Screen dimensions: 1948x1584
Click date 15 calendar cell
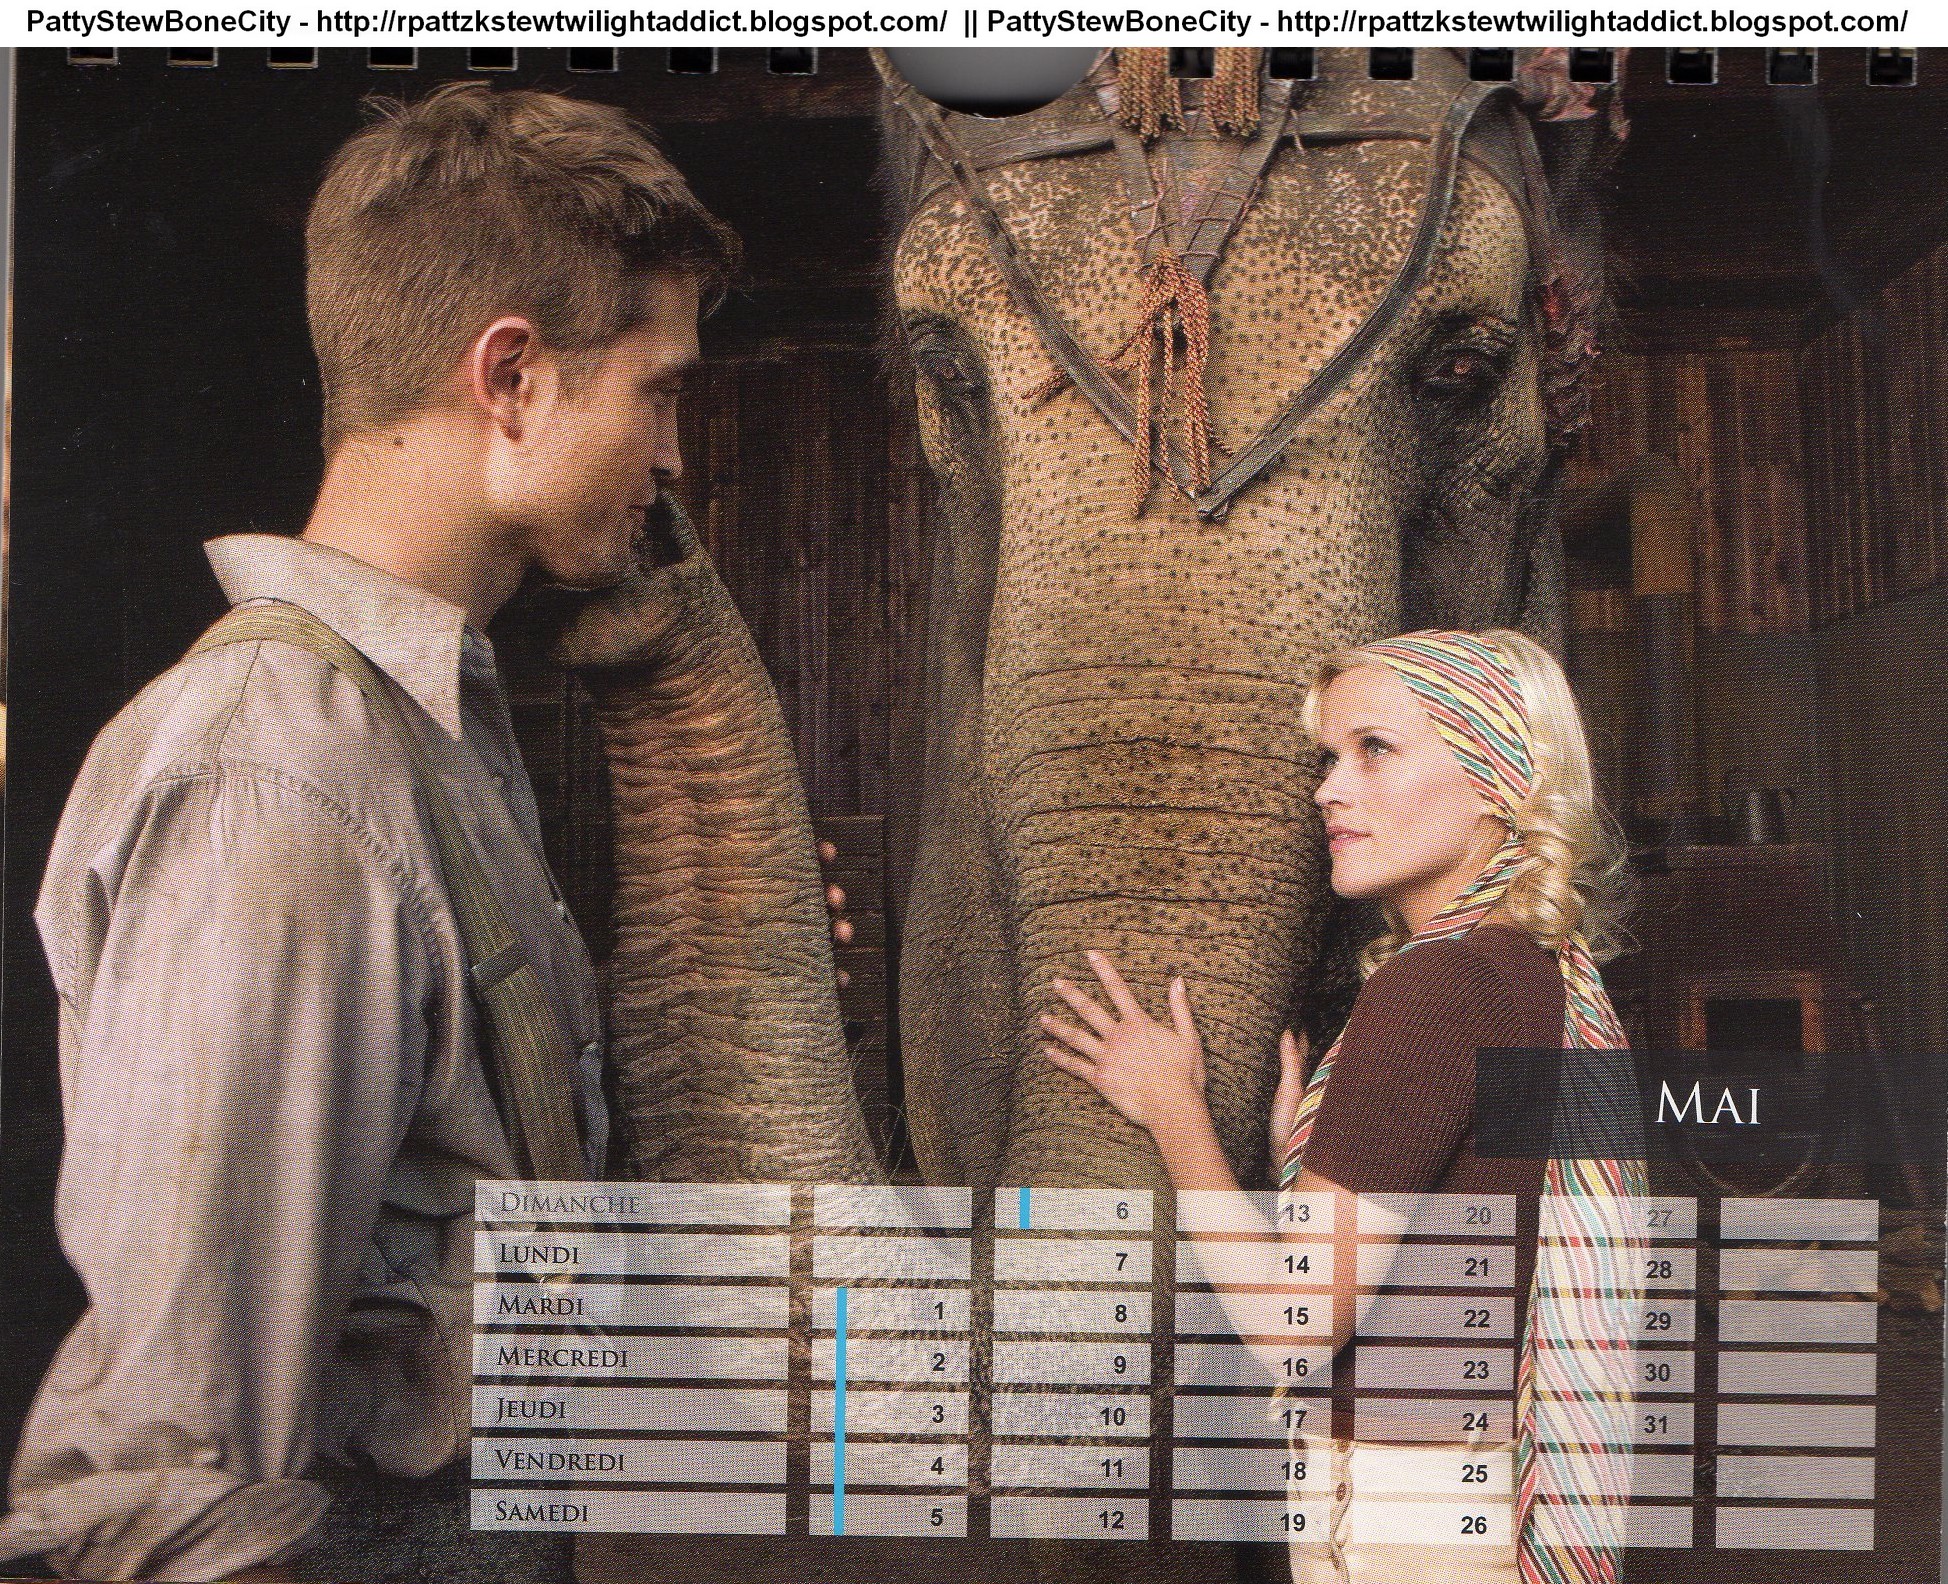click(x=1295, y=1317)
